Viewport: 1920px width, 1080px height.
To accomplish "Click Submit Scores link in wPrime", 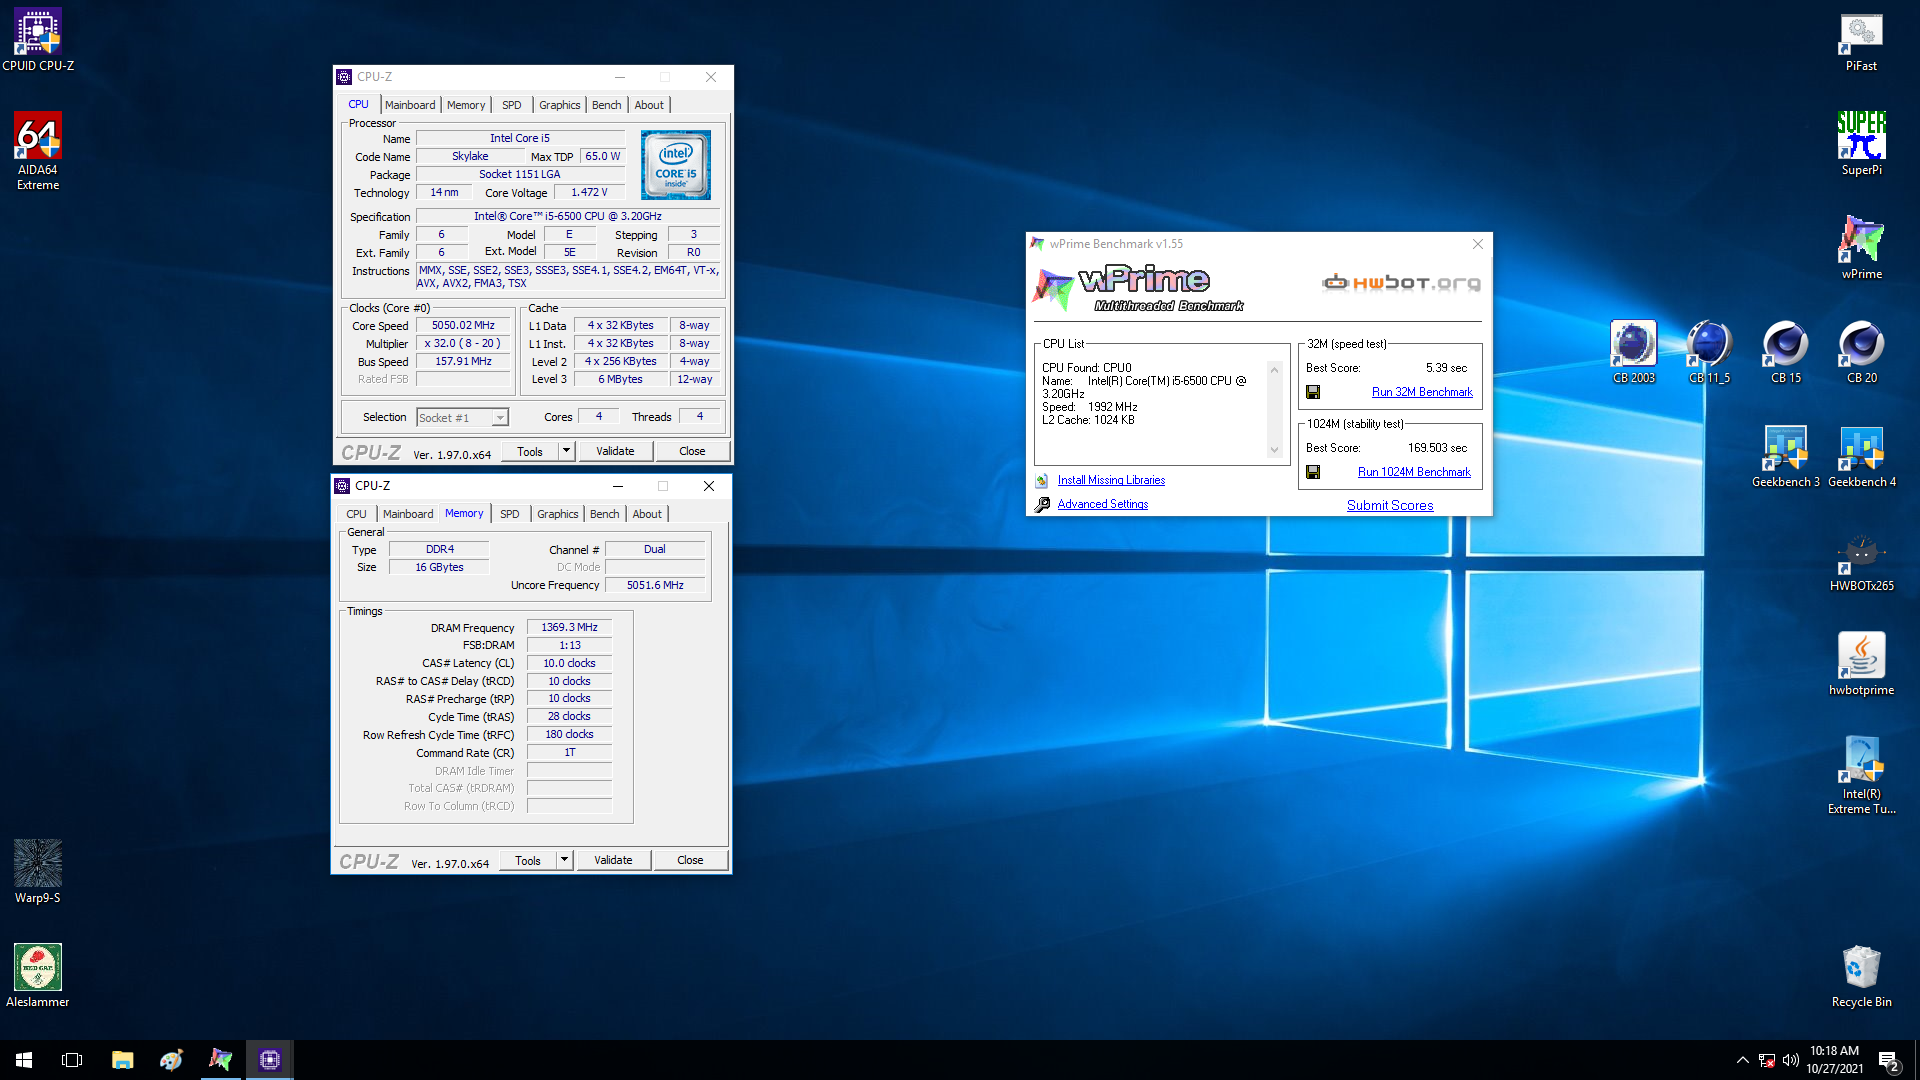I will 1390,505.
